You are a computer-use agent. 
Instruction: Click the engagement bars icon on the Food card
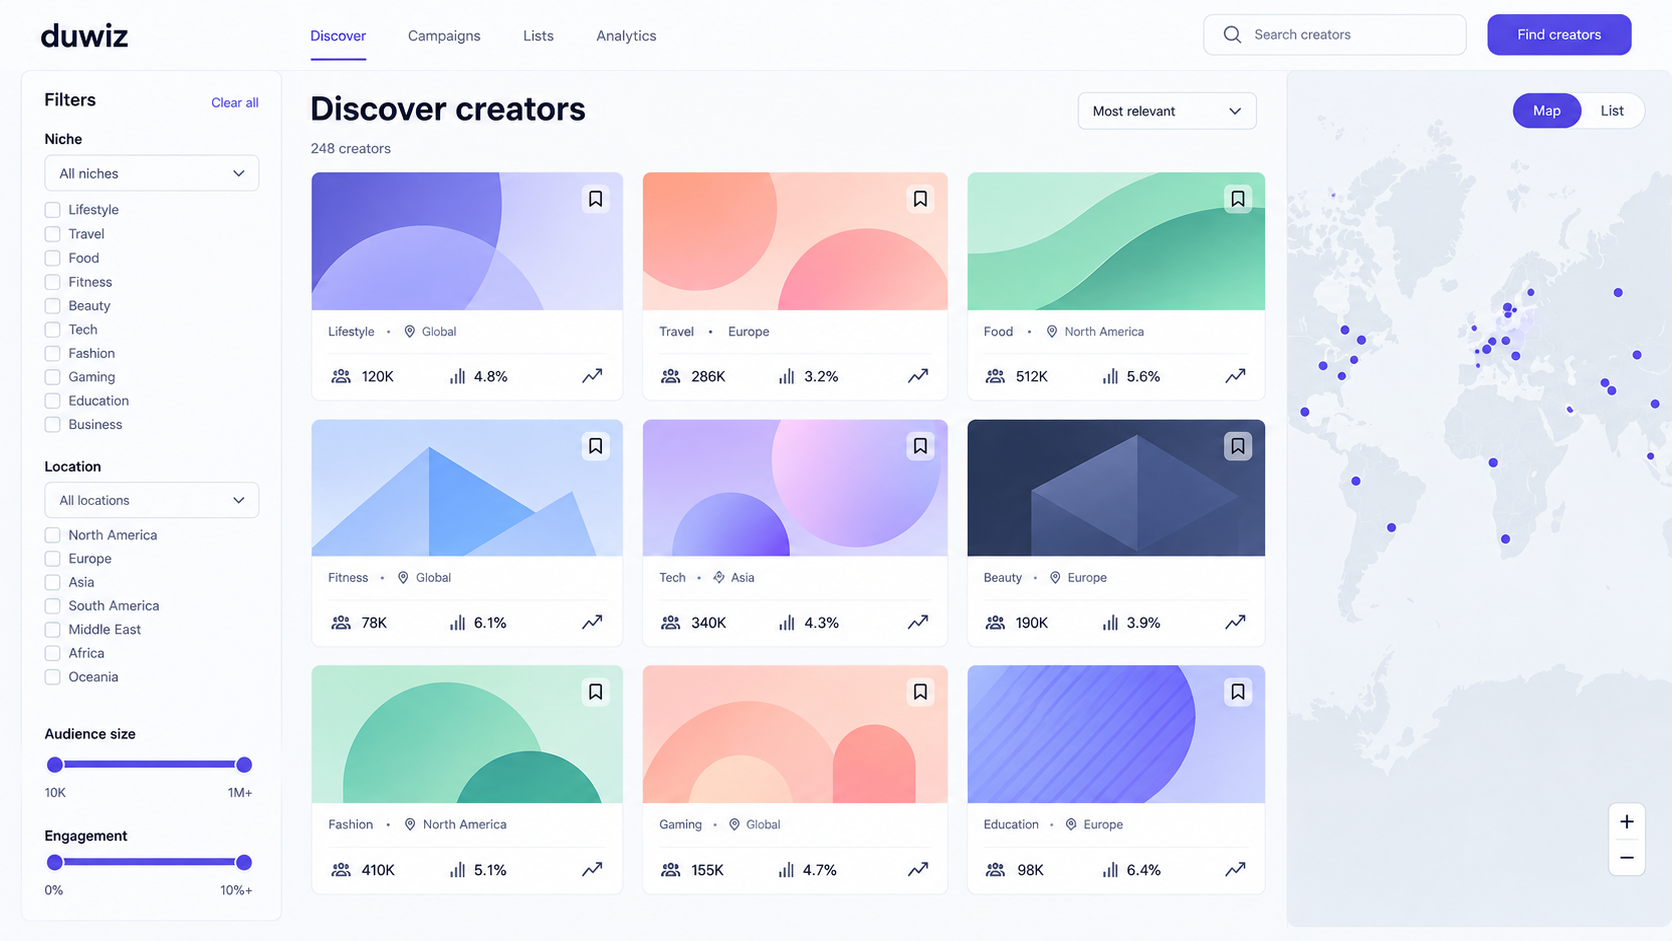pyautogui.click(x=1110, y=376)
